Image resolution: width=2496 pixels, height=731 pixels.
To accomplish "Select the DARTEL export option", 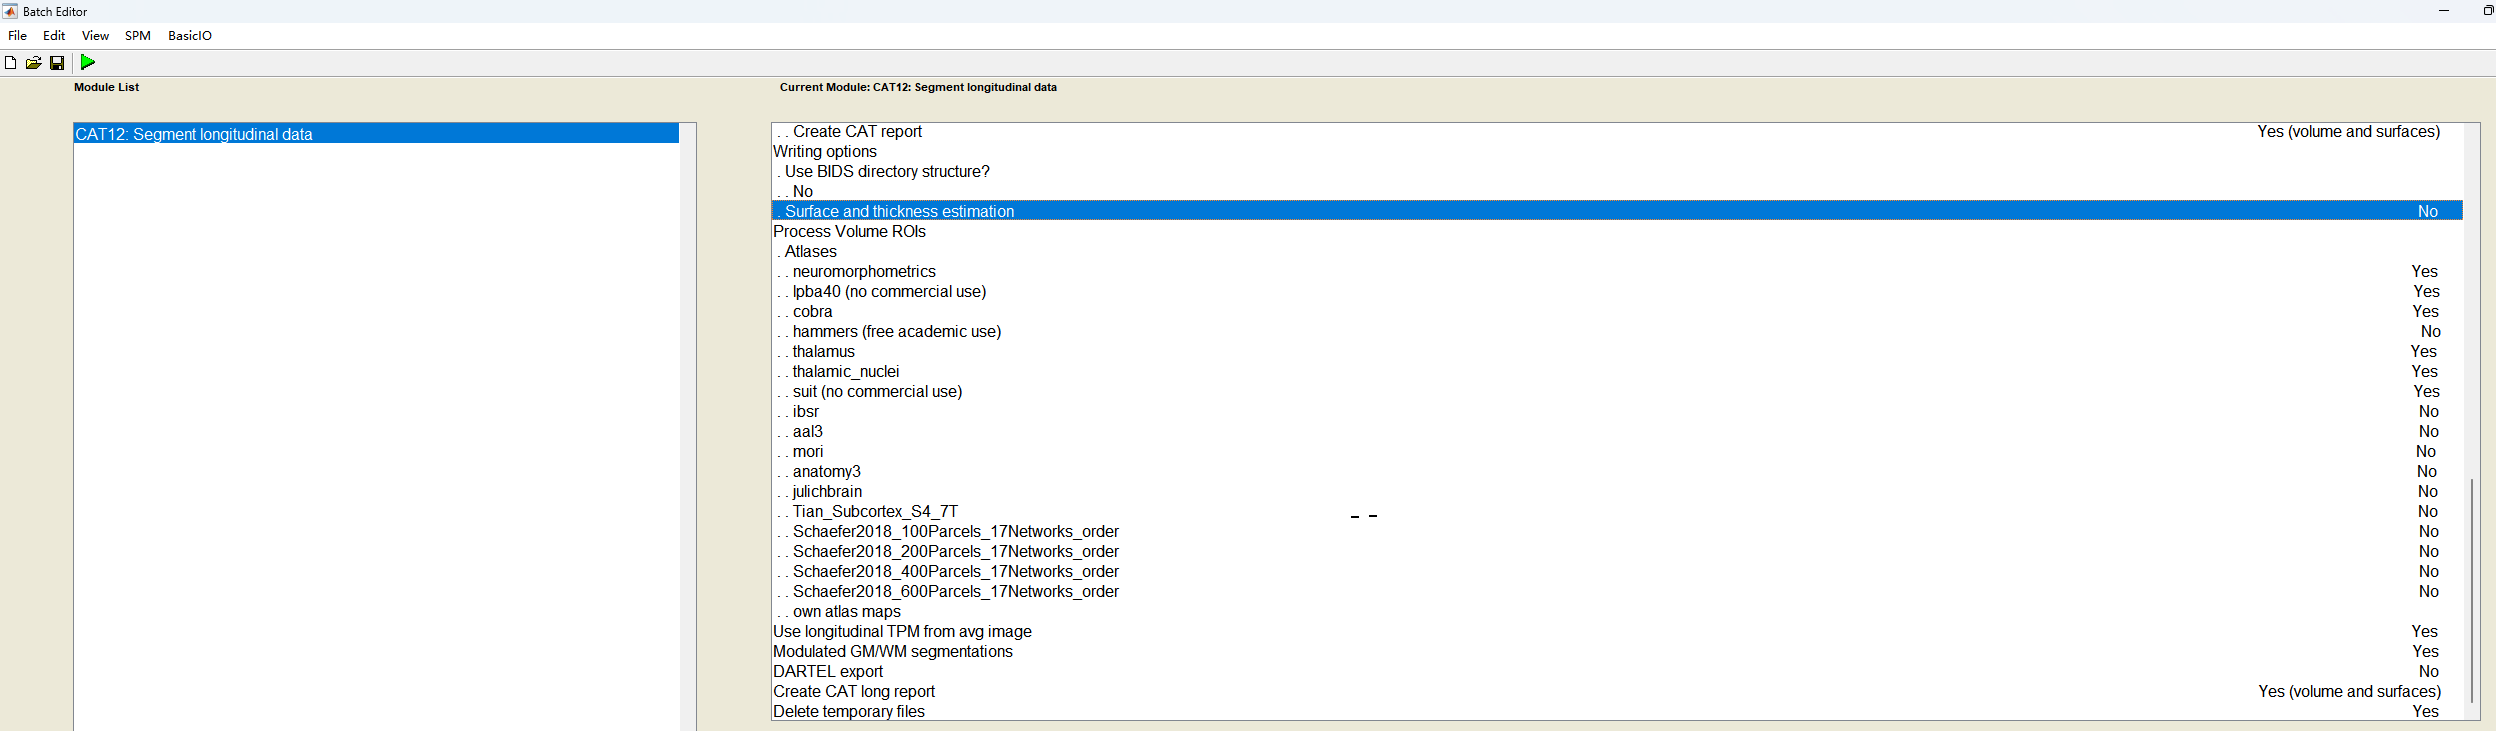I will [x=828, y=672].
